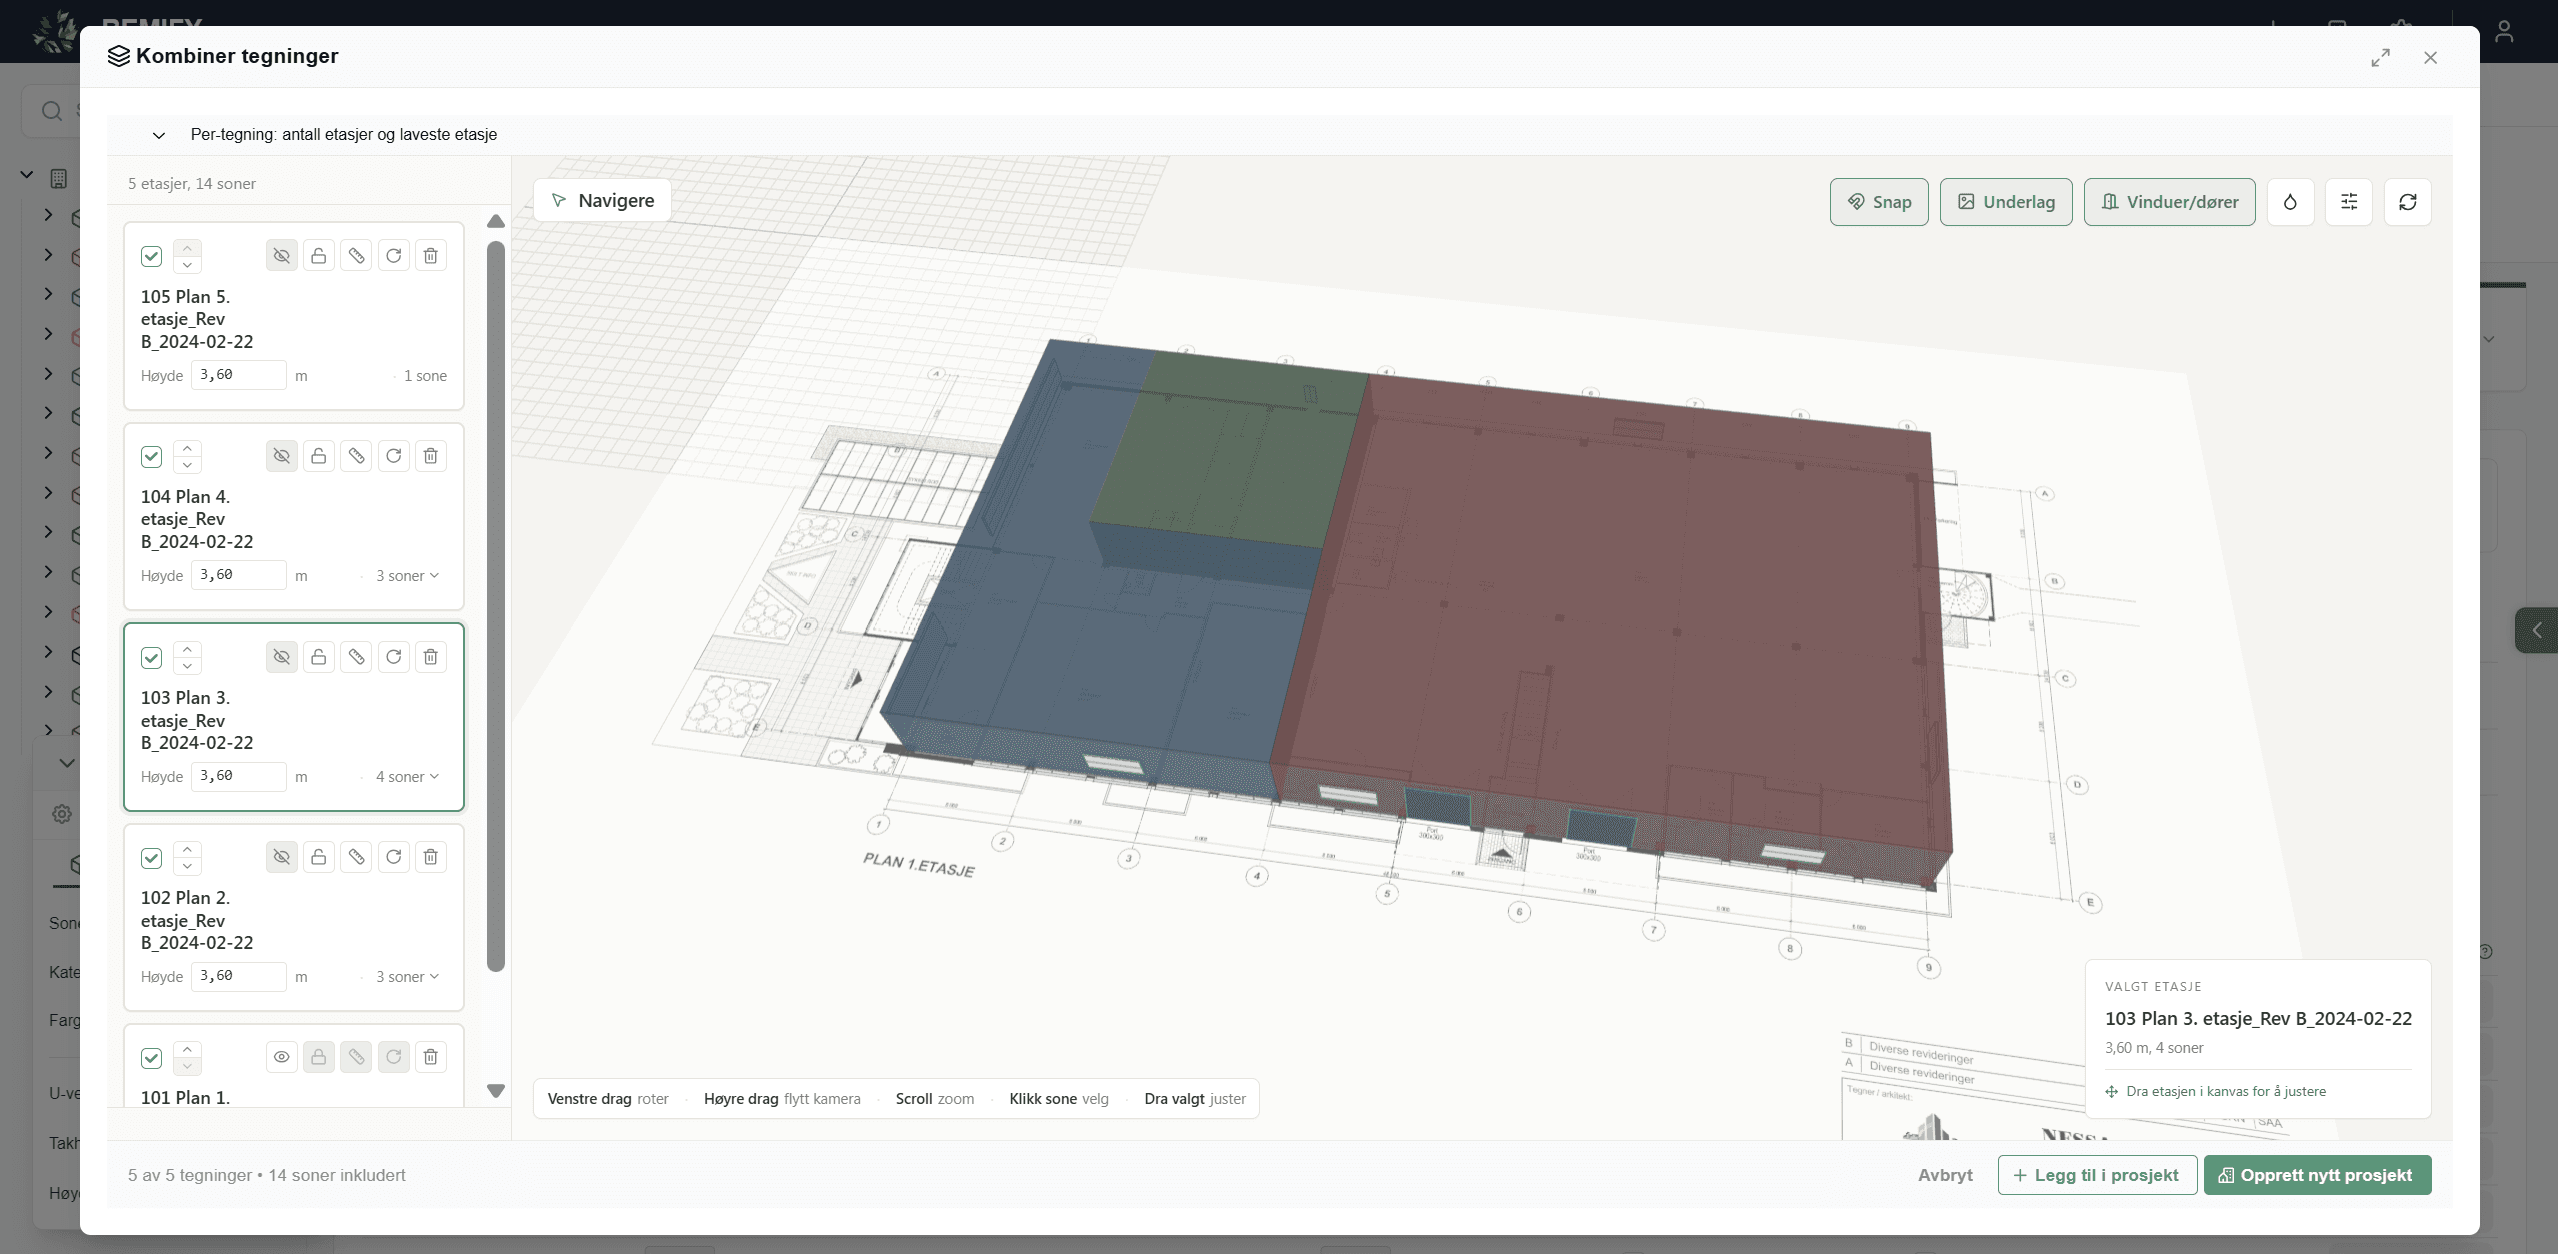Toggle the Snap option
This screenshot has width=2558, height=1254.
pos(1879,202)
